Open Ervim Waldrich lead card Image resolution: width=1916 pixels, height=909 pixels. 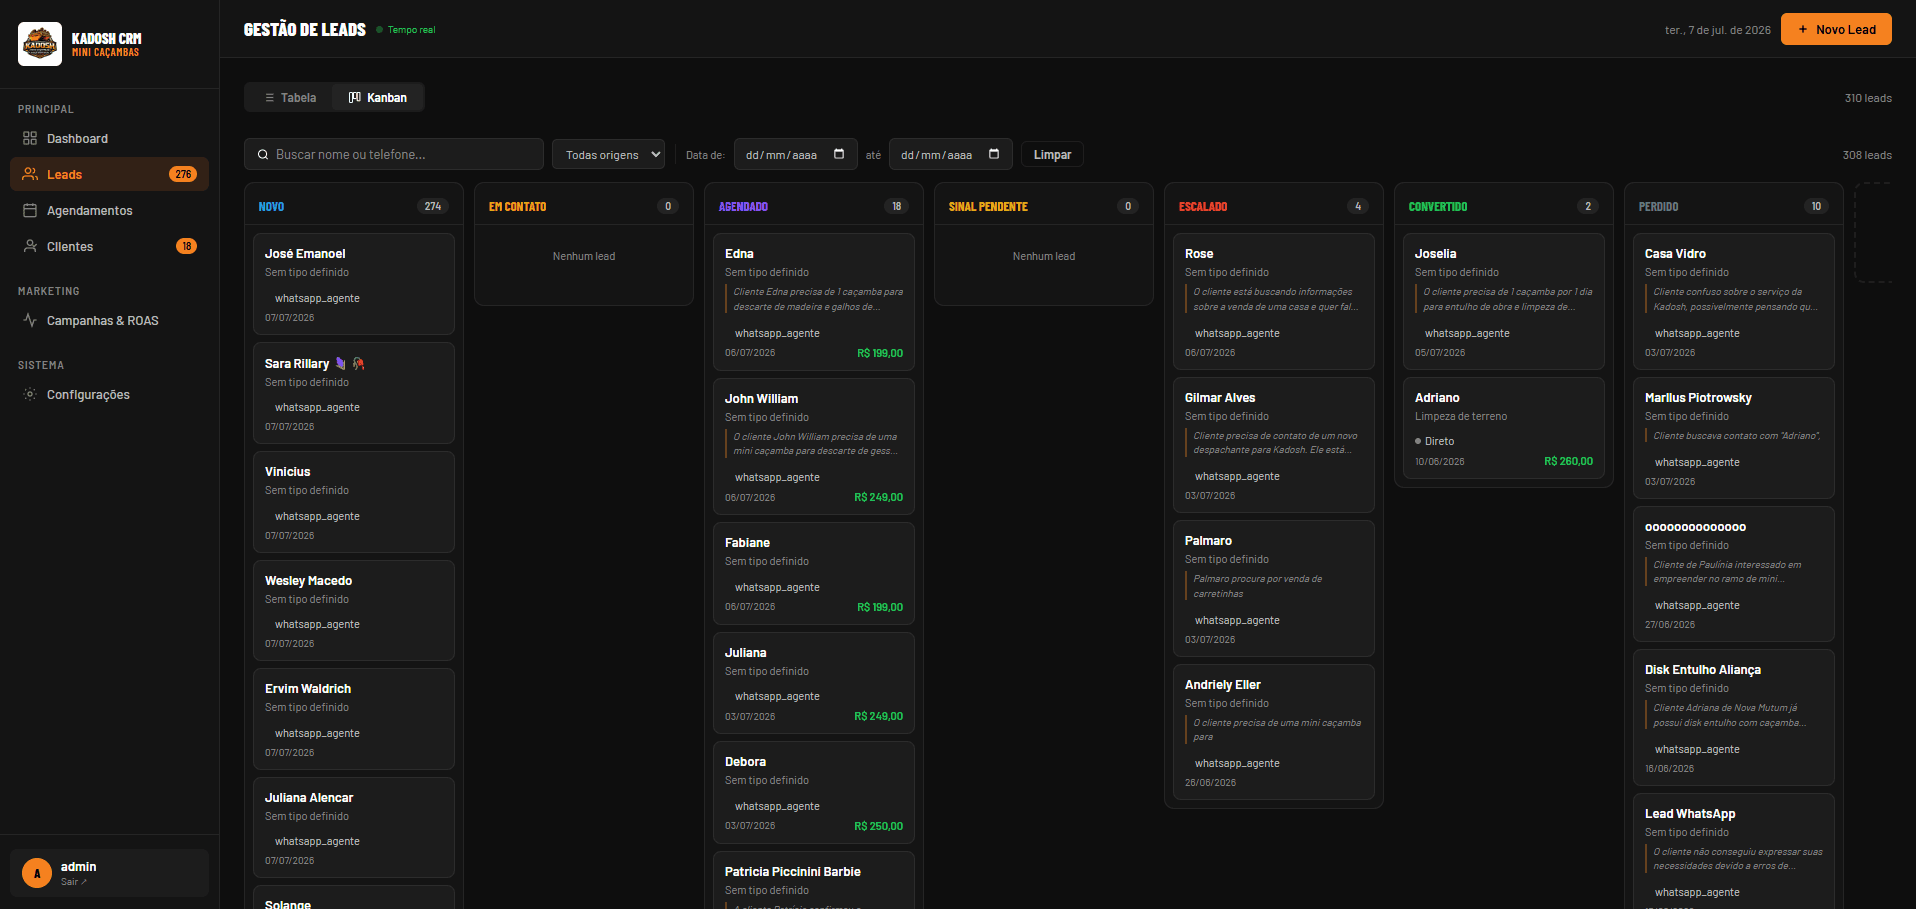tap(354, 719)
